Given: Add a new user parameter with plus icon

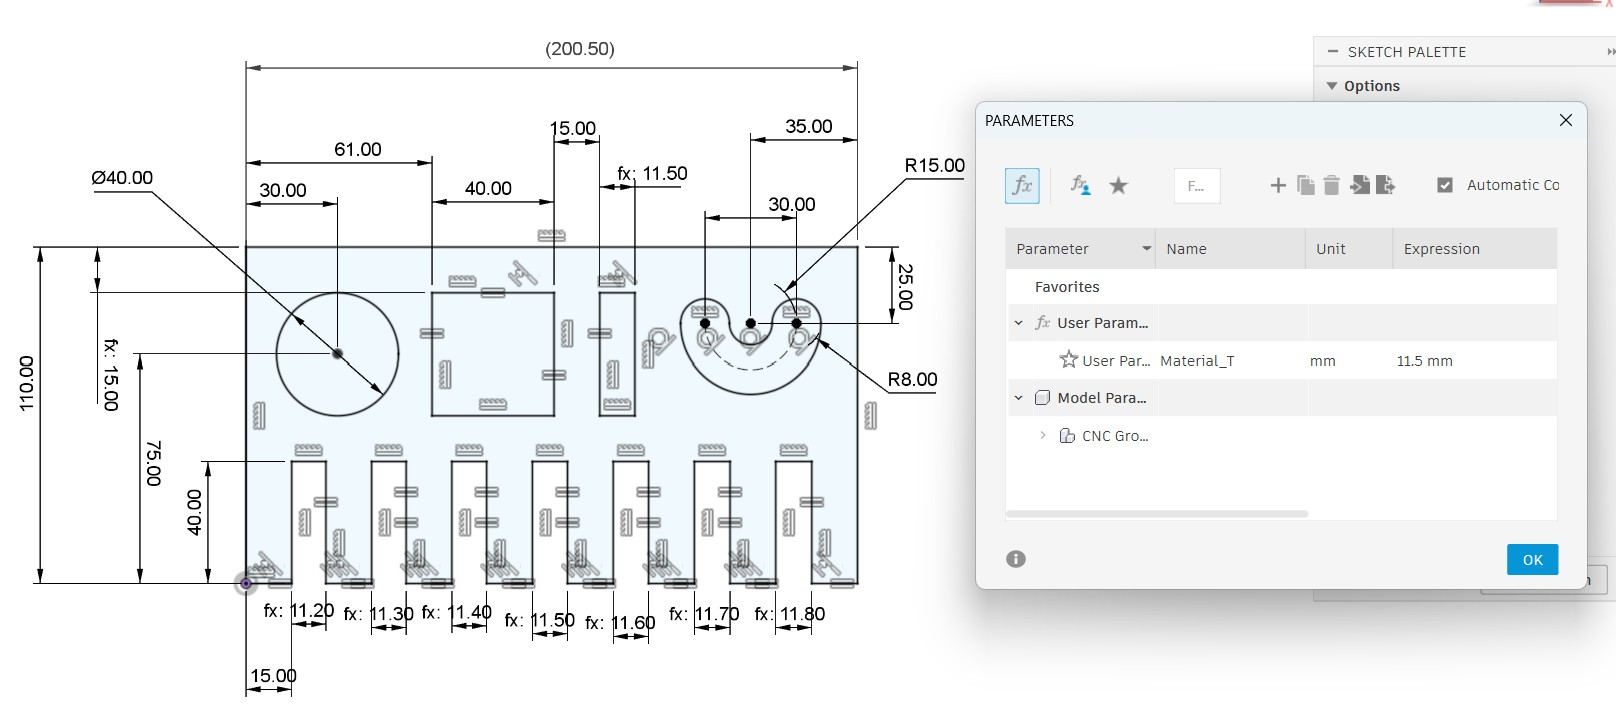Looking at the screenshot, I should point(1277,185).
